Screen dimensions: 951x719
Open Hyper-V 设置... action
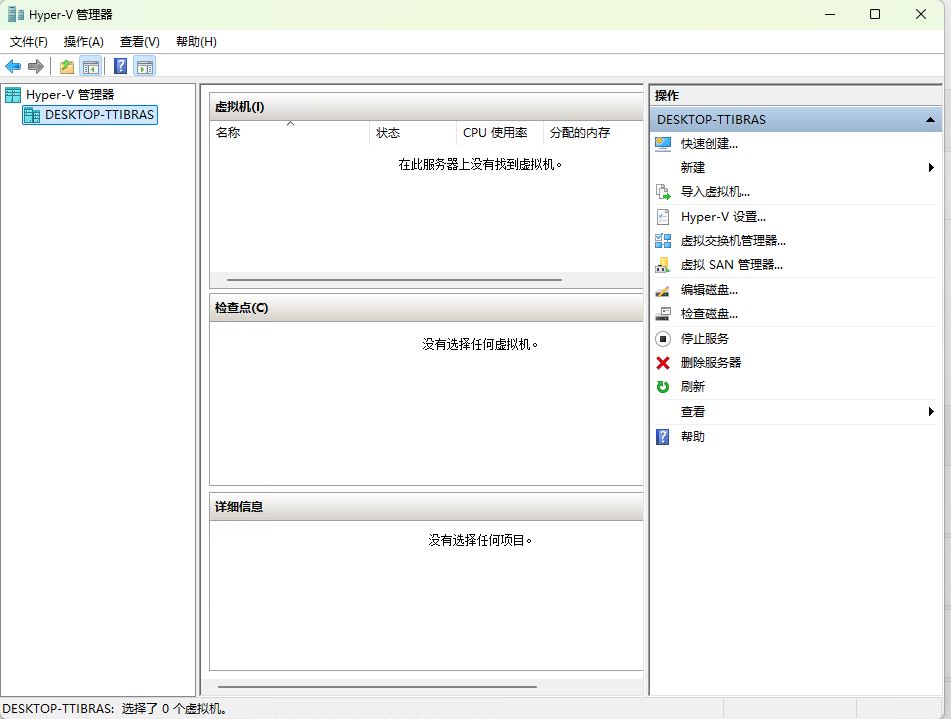[x=723, y=217]
